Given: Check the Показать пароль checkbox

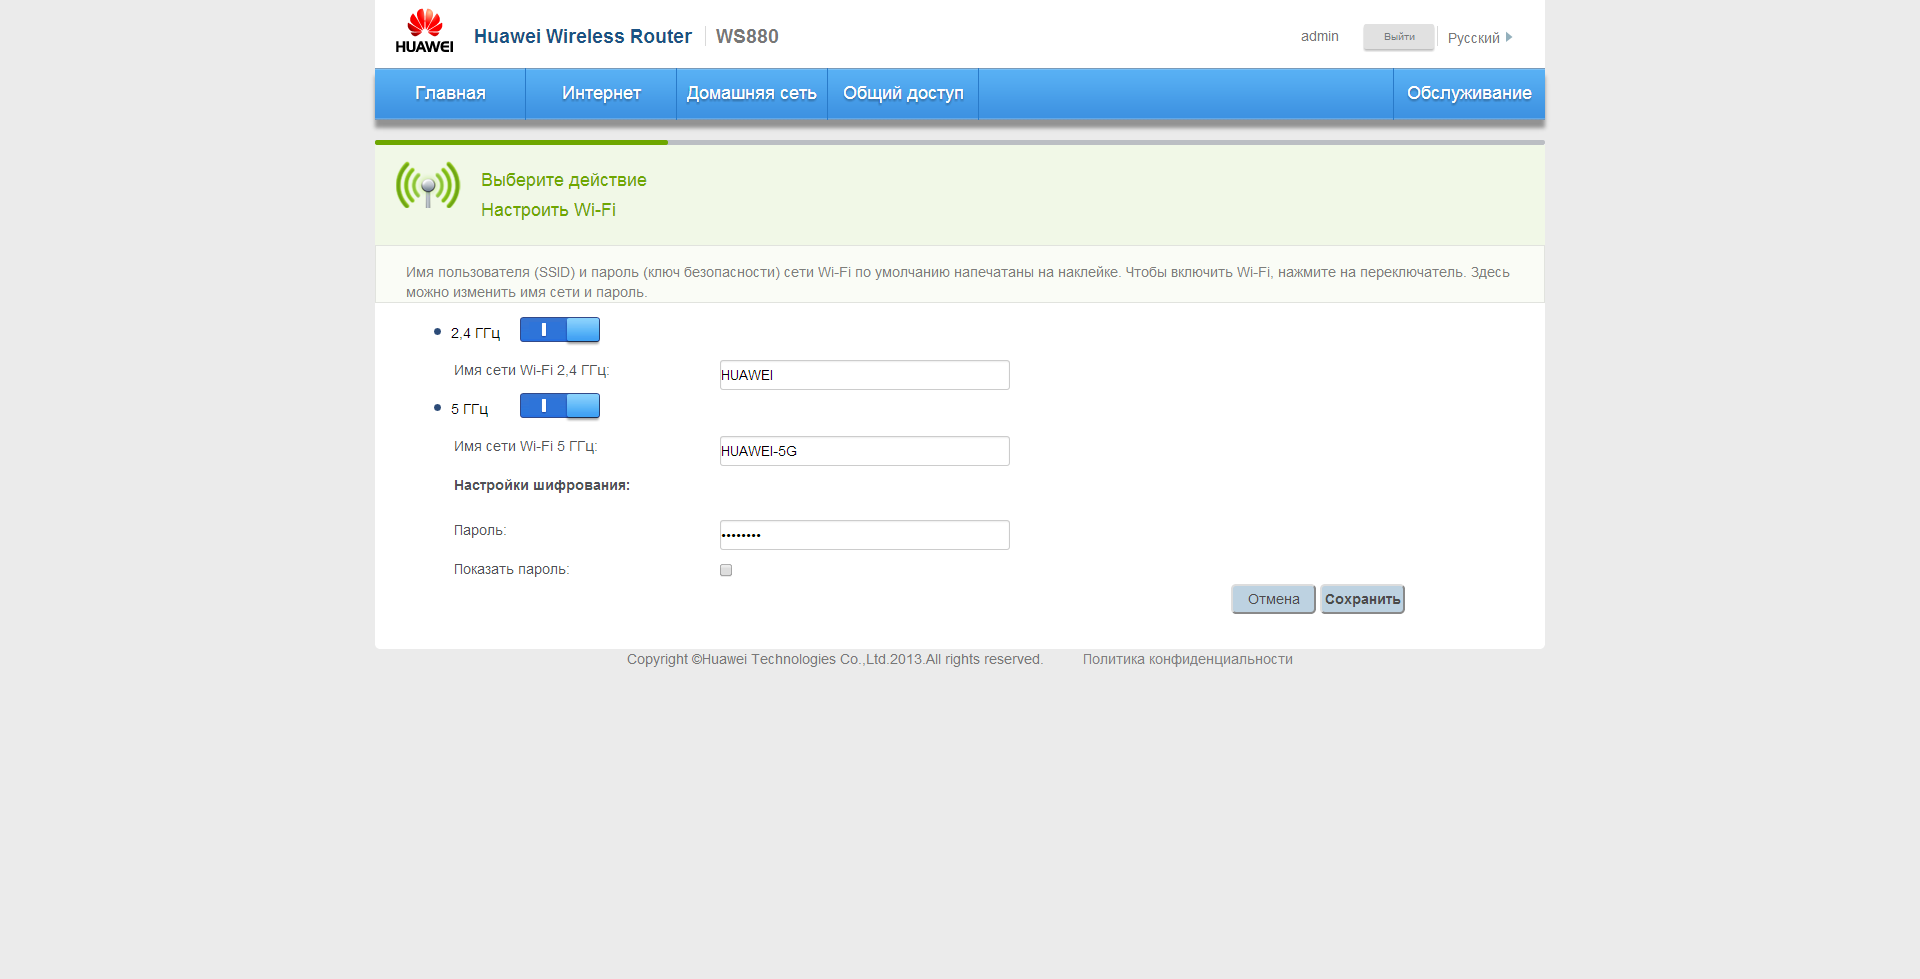Looking at the screenshot, I should click(726, 570).
